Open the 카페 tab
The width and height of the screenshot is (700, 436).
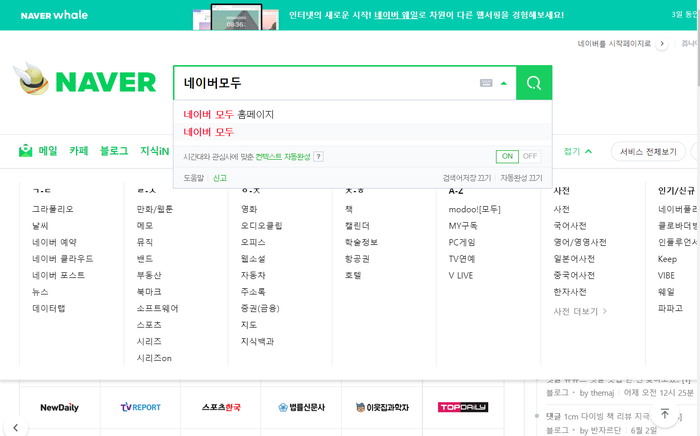[79, 151]
